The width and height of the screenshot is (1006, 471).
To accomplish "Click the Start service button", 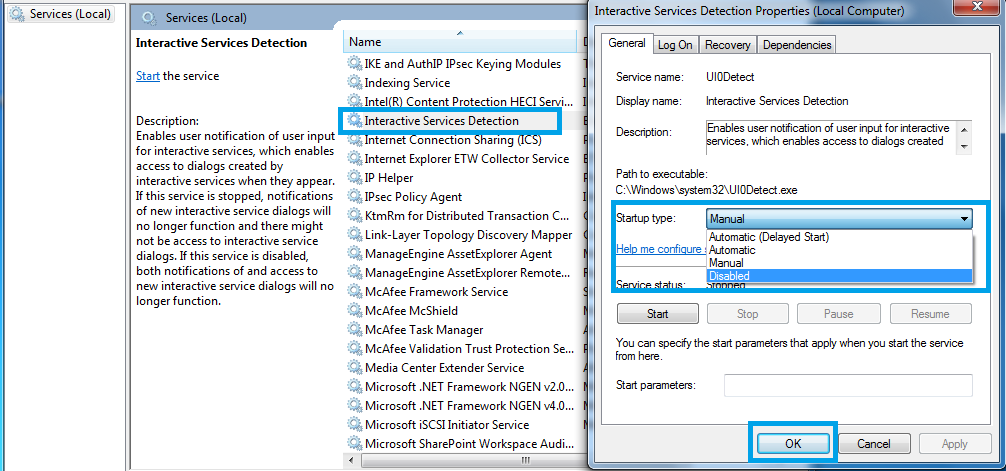I will tap(658, 314).
